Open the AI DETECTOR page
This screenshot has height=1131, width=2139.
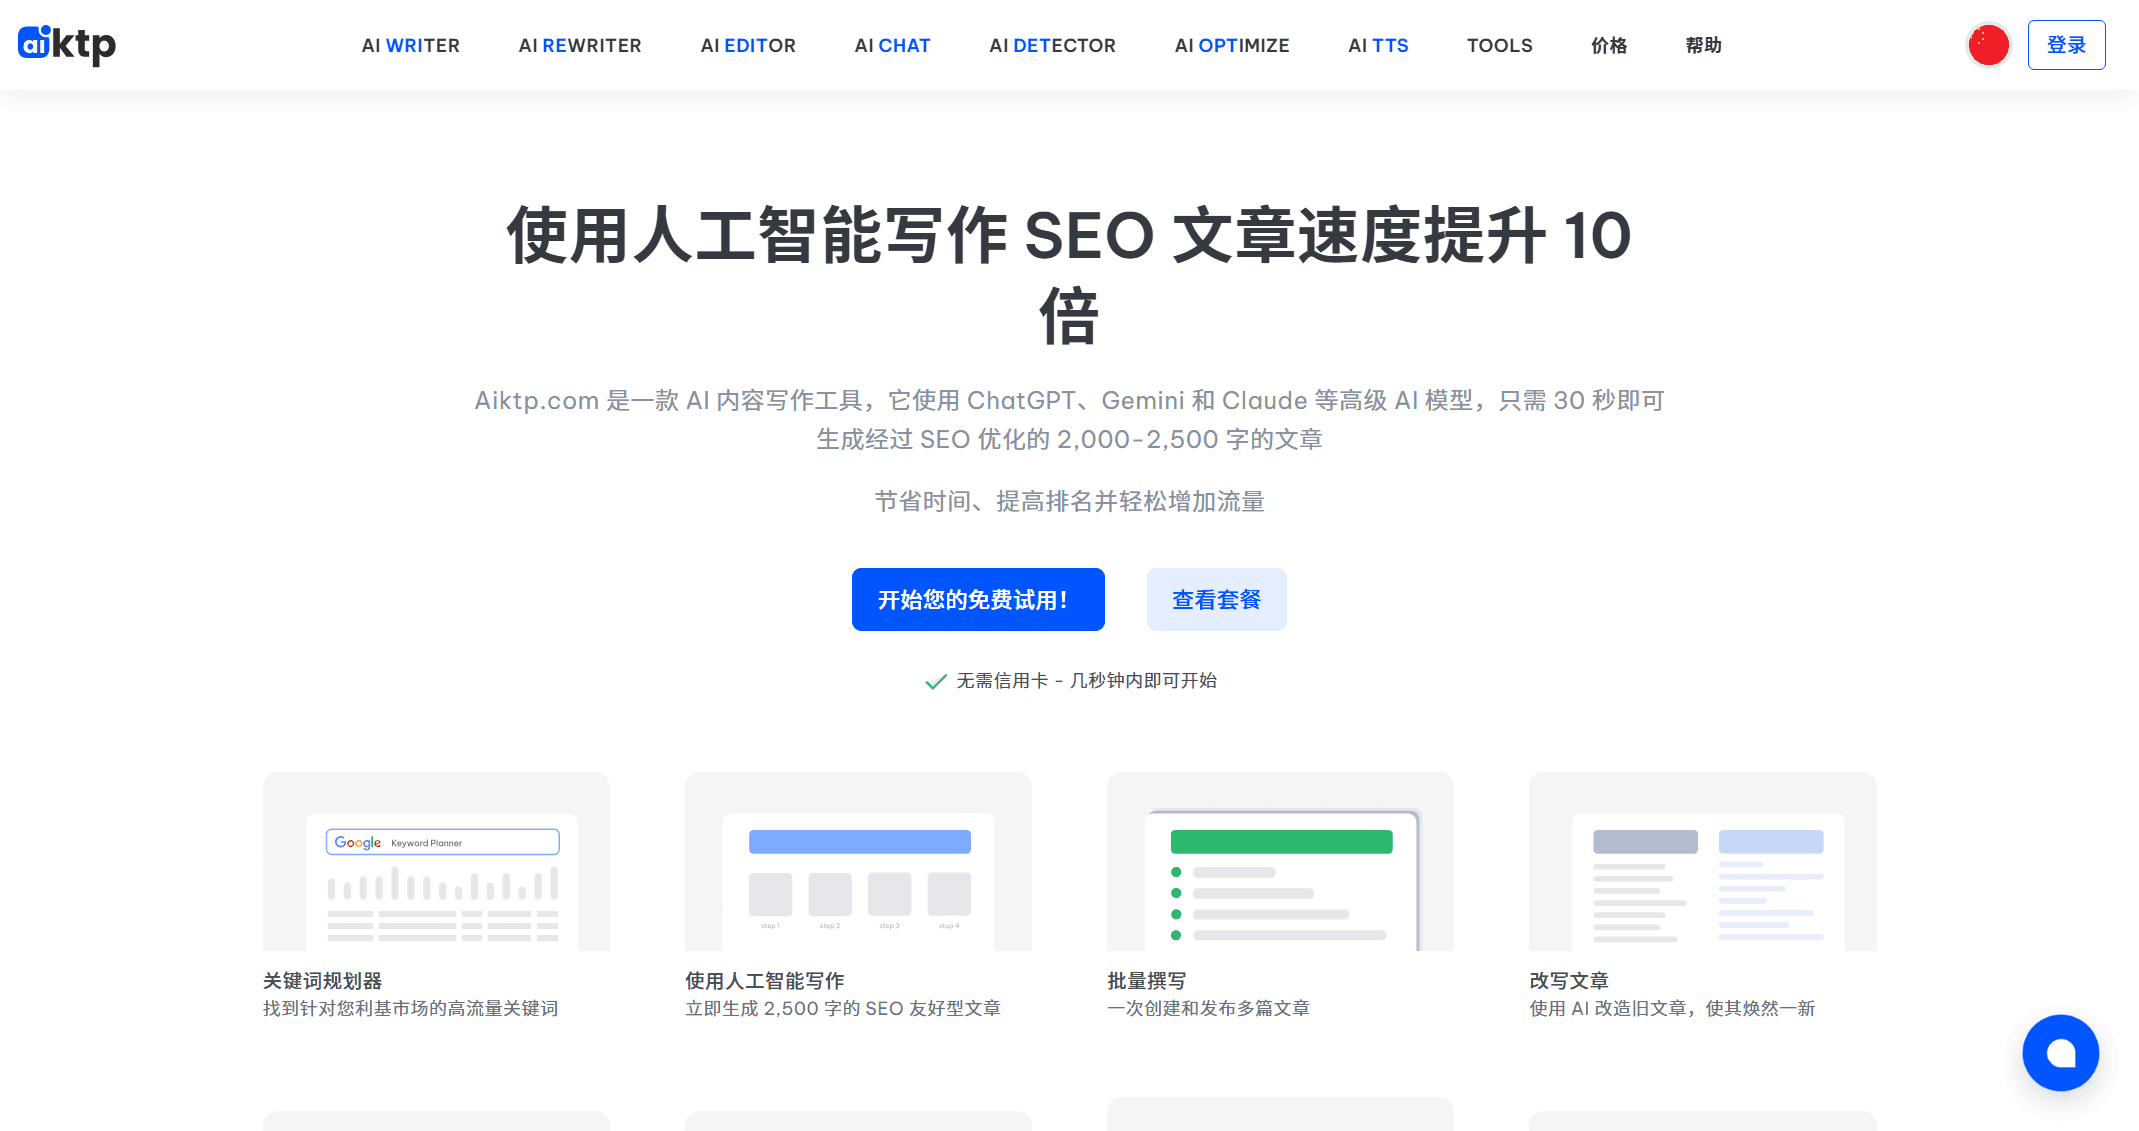(x=1052, y=45)
